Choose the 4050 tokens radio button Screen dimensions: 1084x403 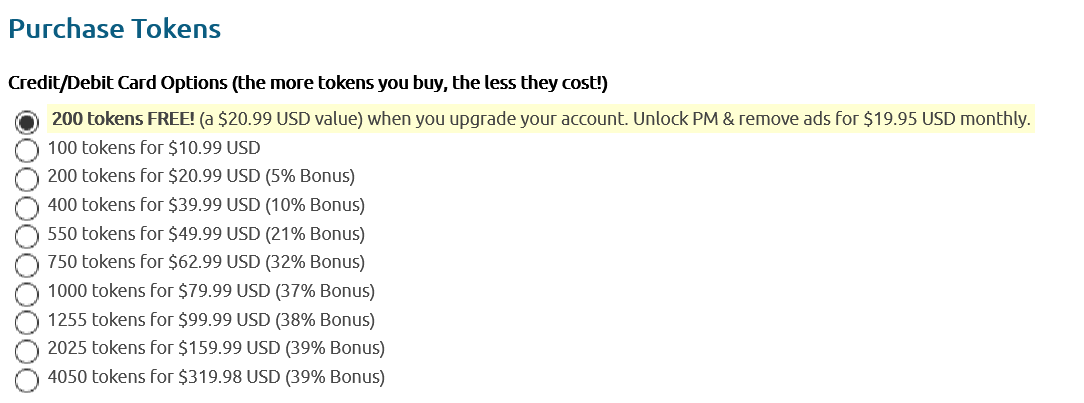pyautogui.click(x=28, y=380)
